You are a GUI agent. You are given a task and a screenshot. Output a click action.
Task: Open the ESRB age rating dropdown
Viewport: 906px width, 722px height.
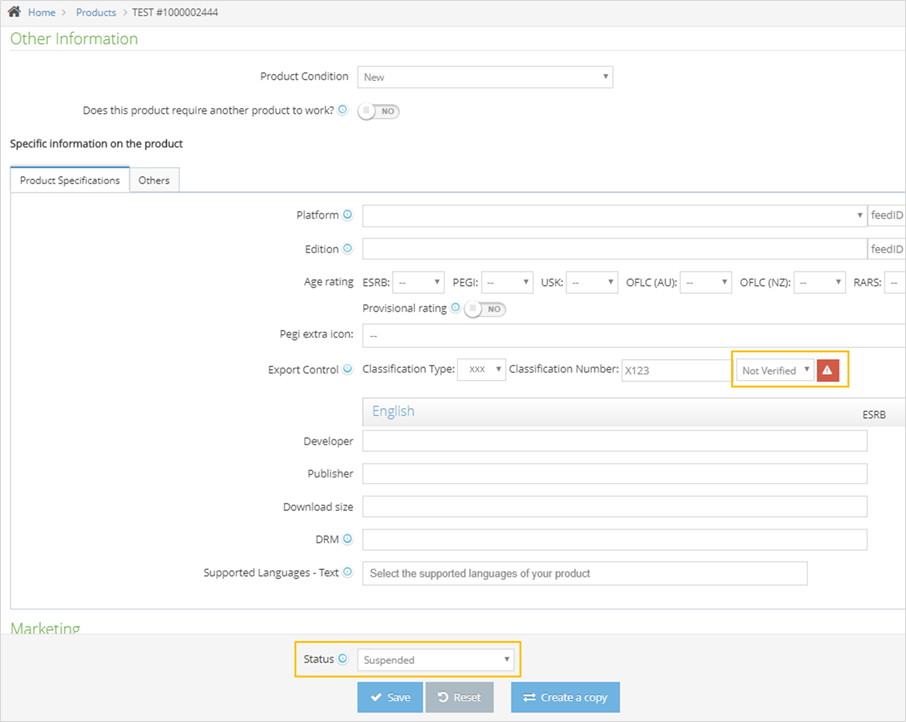[x=418, y=283]
